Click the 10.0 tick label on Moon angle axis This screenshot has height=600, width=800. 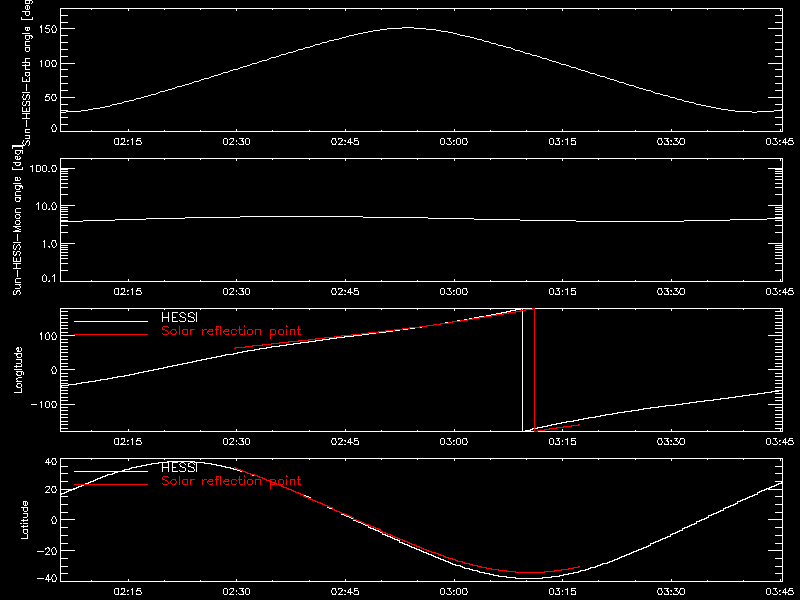click(x=46, y=207)
